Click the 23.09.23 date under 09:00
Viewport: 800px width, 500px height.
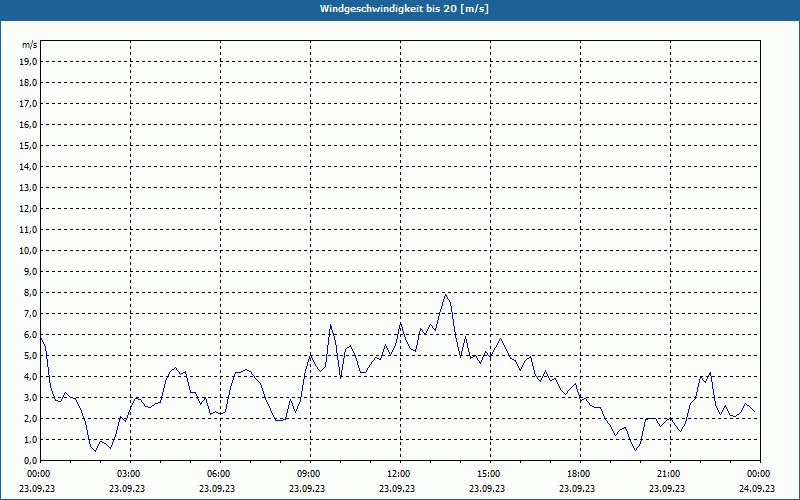coord(307,488)
